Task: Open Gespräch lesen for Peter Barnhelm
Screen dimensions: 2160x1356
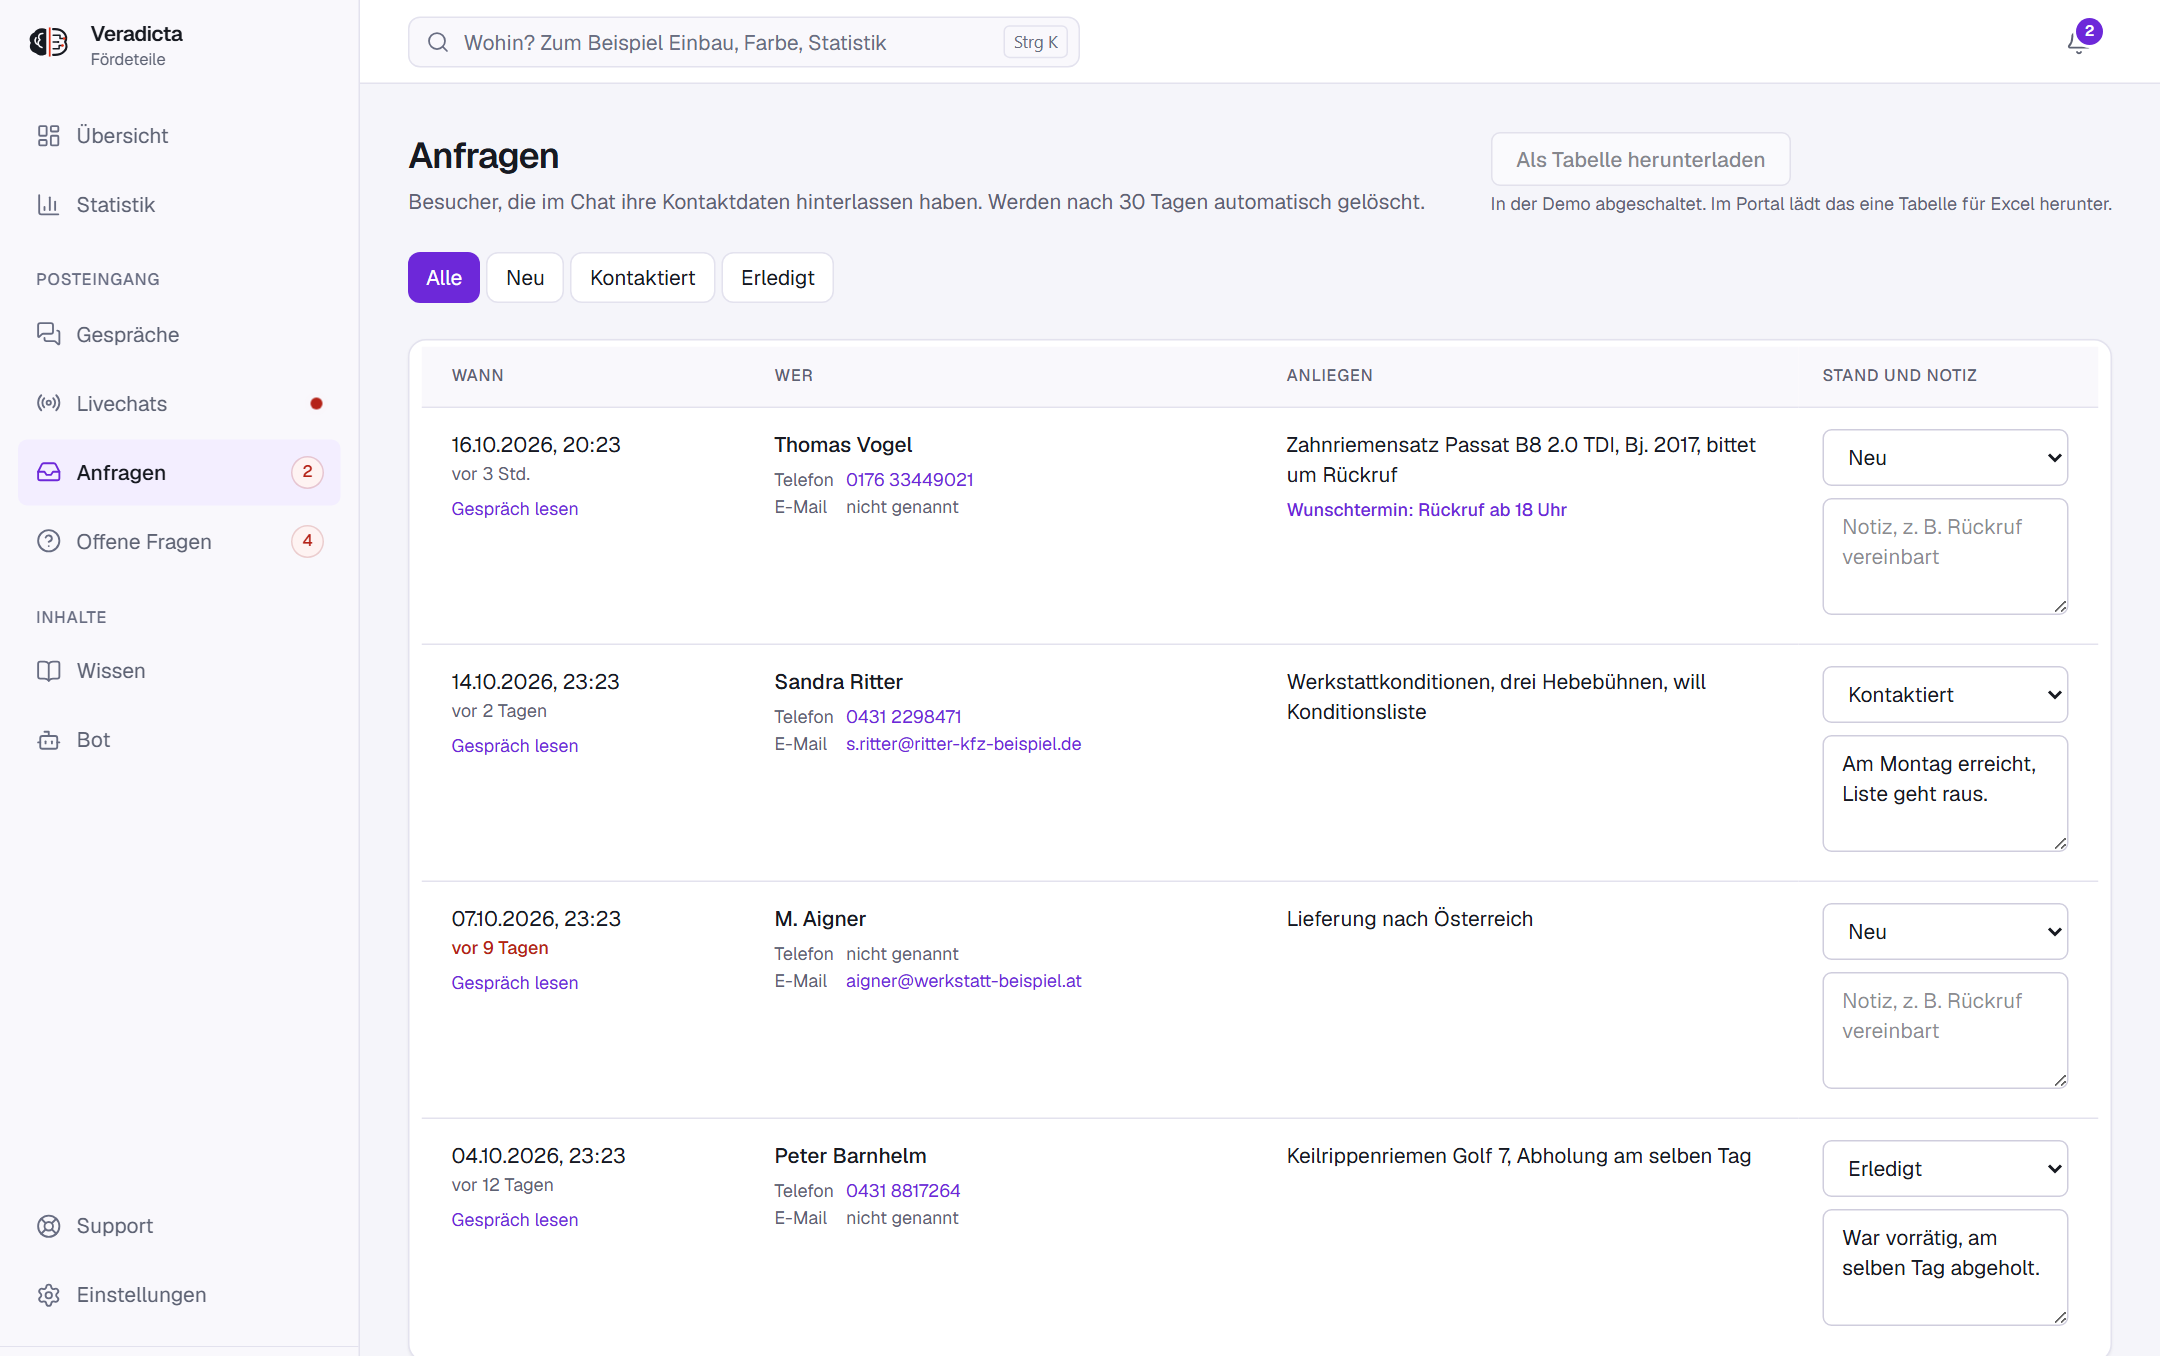Action: 515,1220
